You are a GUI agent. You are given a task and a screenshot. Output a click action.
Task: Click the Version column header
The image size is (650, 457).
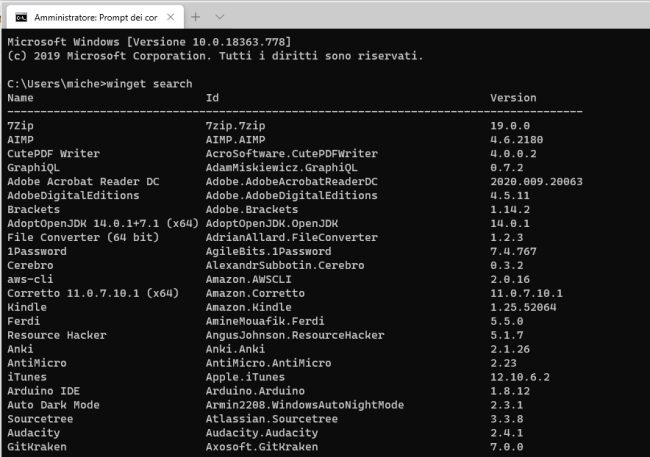tap(513, 98)
